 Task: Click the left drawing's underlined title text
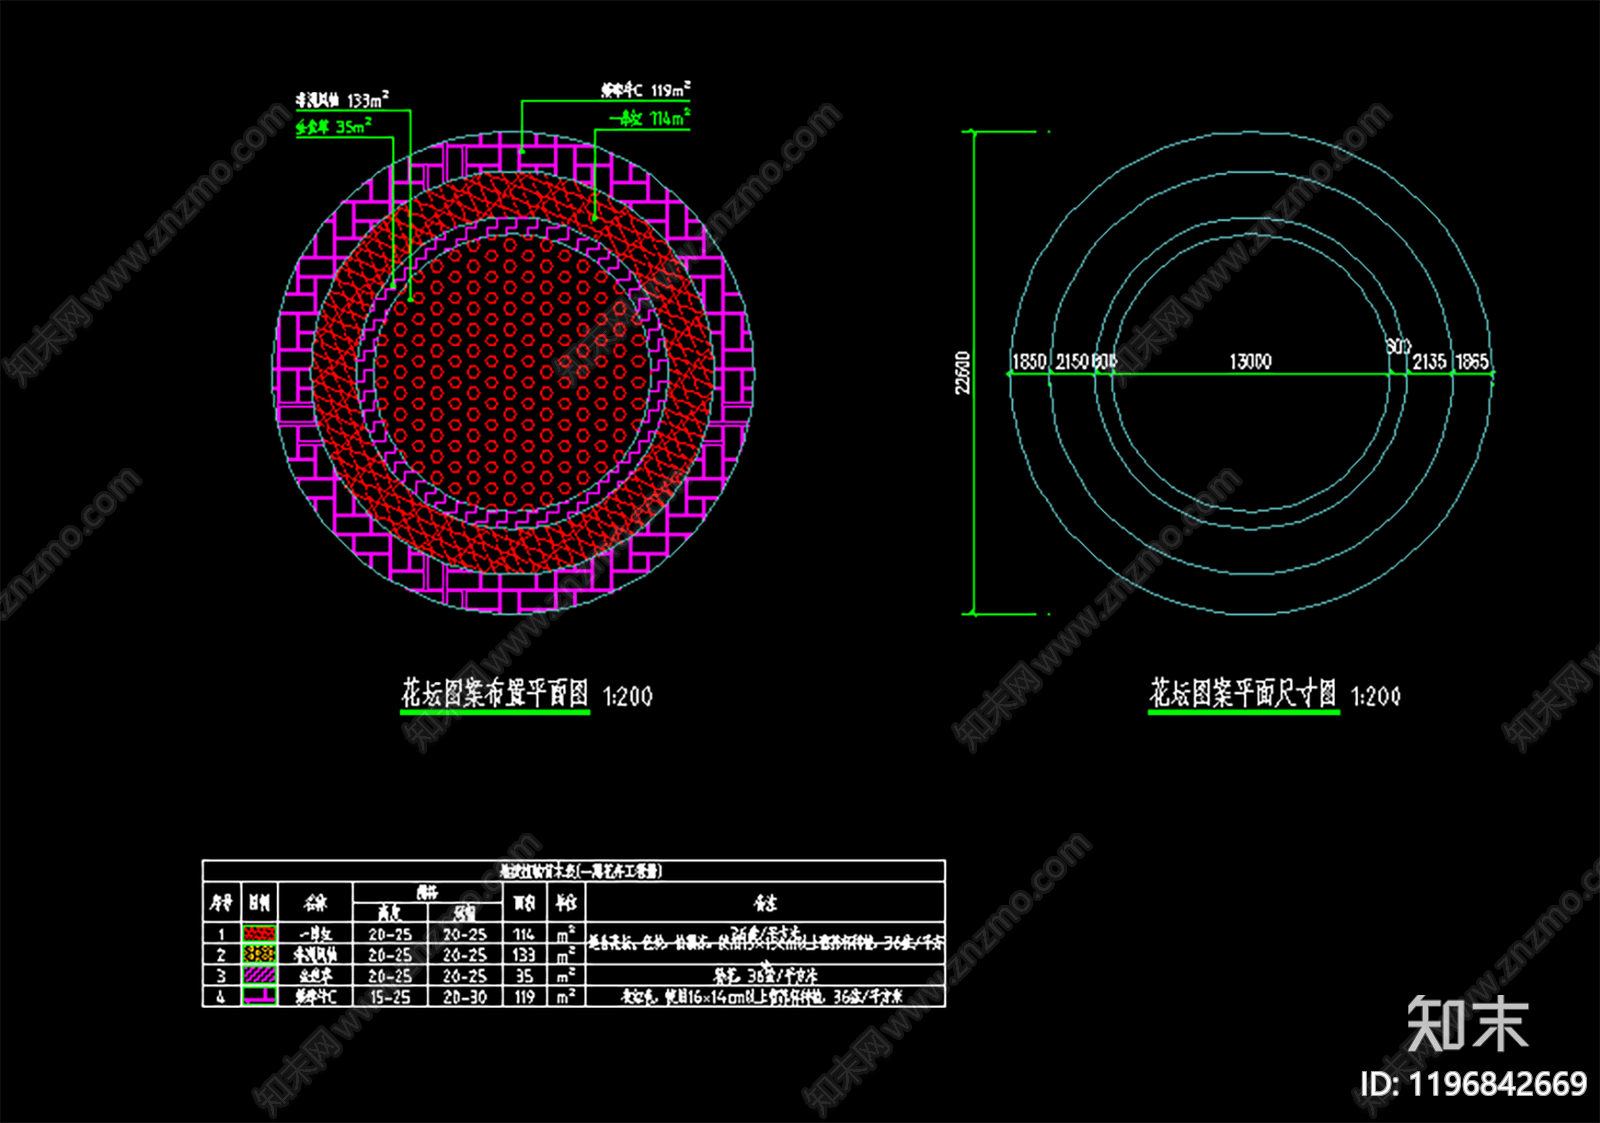point(495,693)
